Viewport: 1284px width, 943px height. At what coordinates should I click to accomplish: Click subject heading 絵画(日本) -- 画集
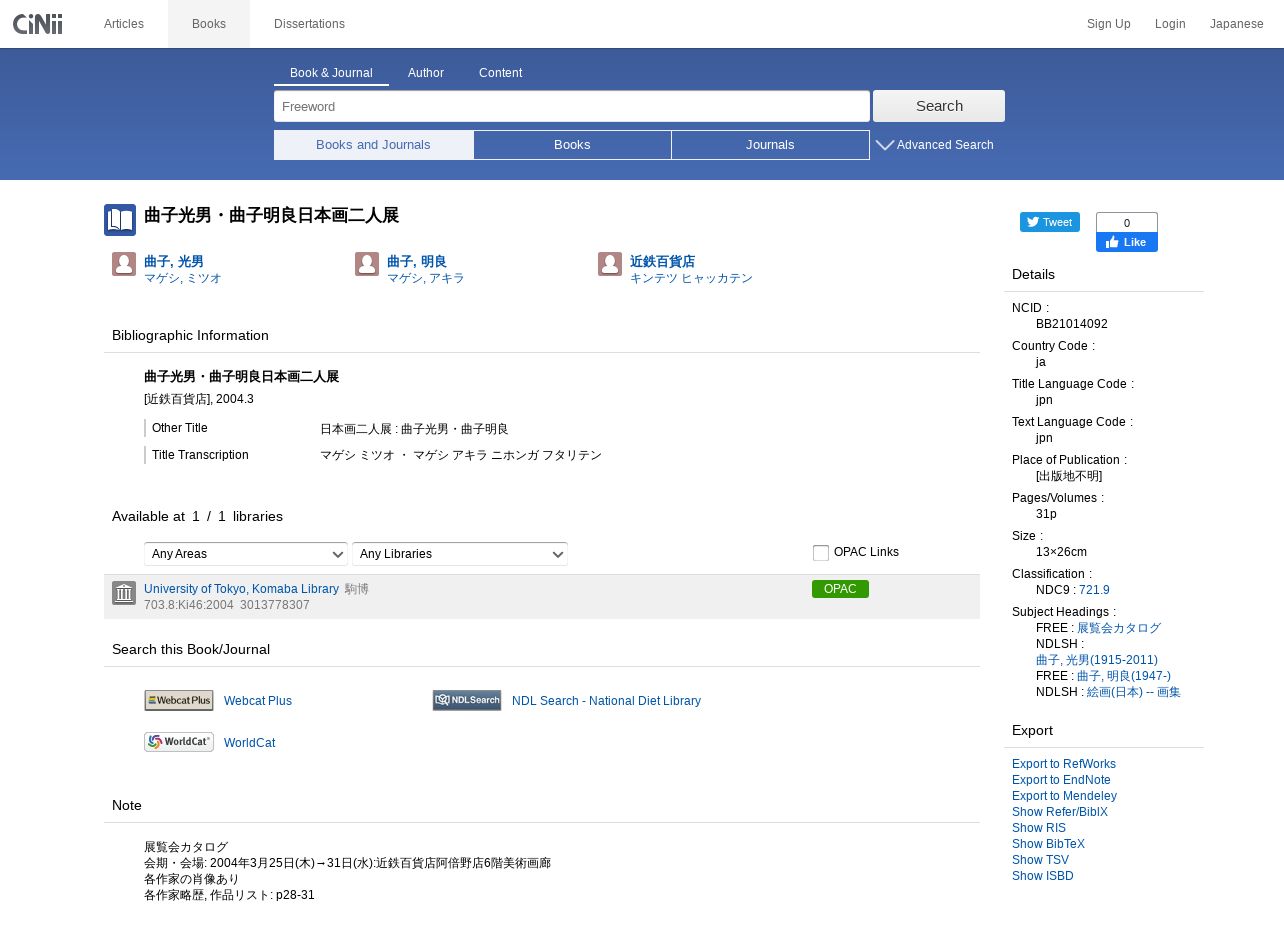(1134, 692)
